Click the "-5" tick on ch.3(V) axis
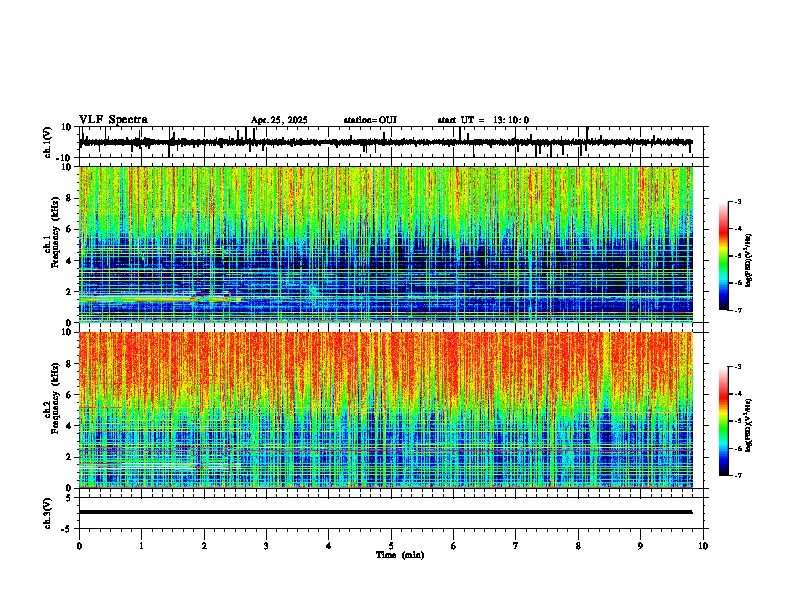This screenshot has height=612, width=792. (x=67, y=529)
